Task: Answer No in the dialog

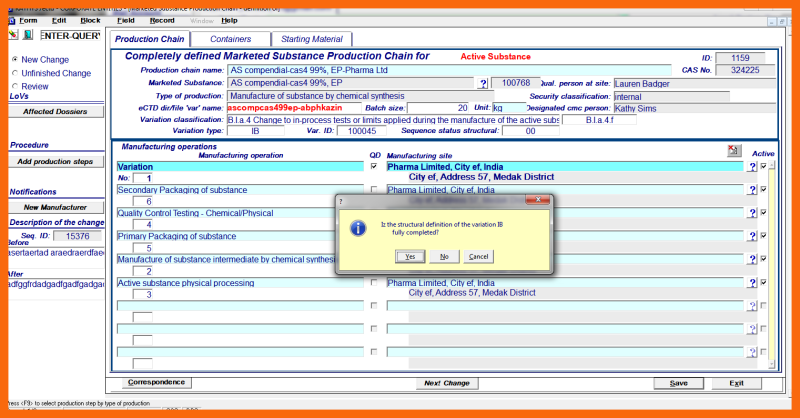Action: tap(444, 257)
